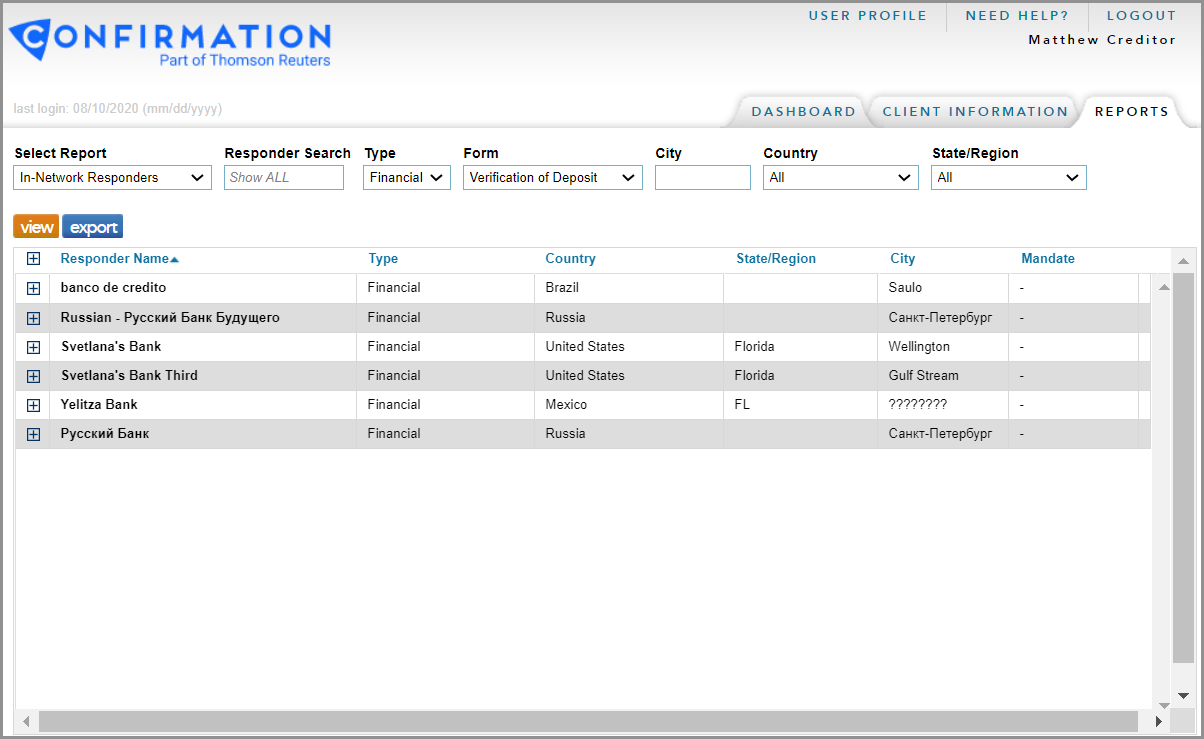The height and width of the screenshot is (739, 1204).
Task: Click the blue export button
Action: (x=93, y=227)
